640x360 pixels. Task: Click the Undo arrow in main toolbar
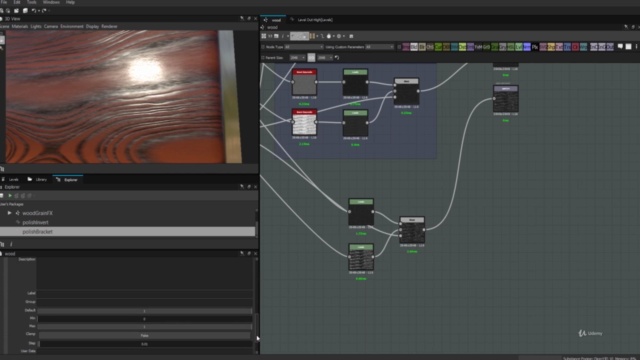click(x=34, y=11)
